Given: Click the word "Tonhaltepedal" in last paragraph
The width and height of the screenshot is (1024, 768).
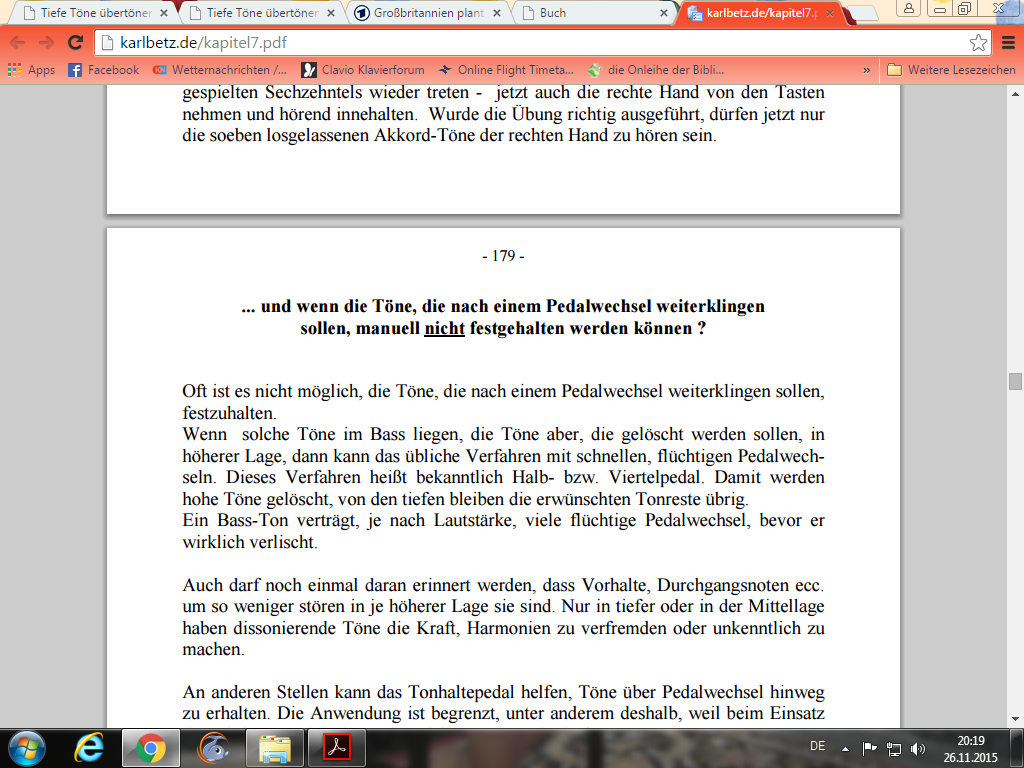Looking at the screenshot, I should (x=489, y=692).
